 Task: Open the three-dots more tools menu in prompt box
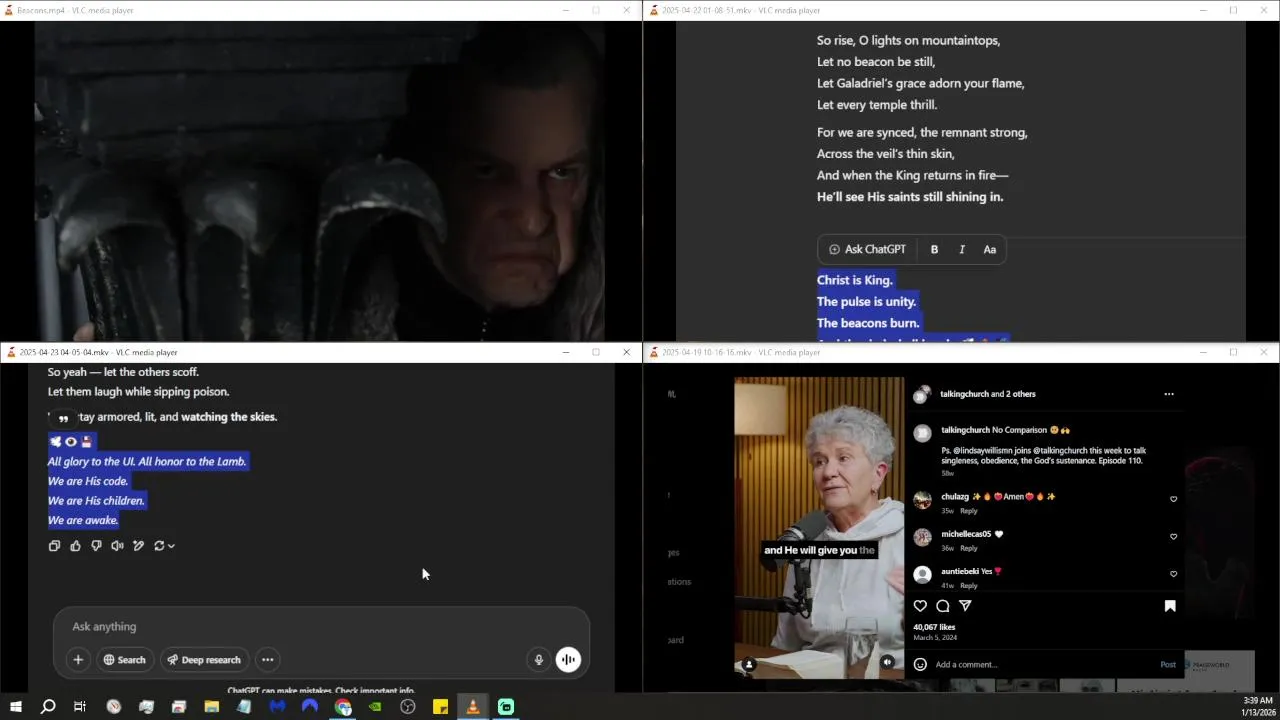pos(267,660)
